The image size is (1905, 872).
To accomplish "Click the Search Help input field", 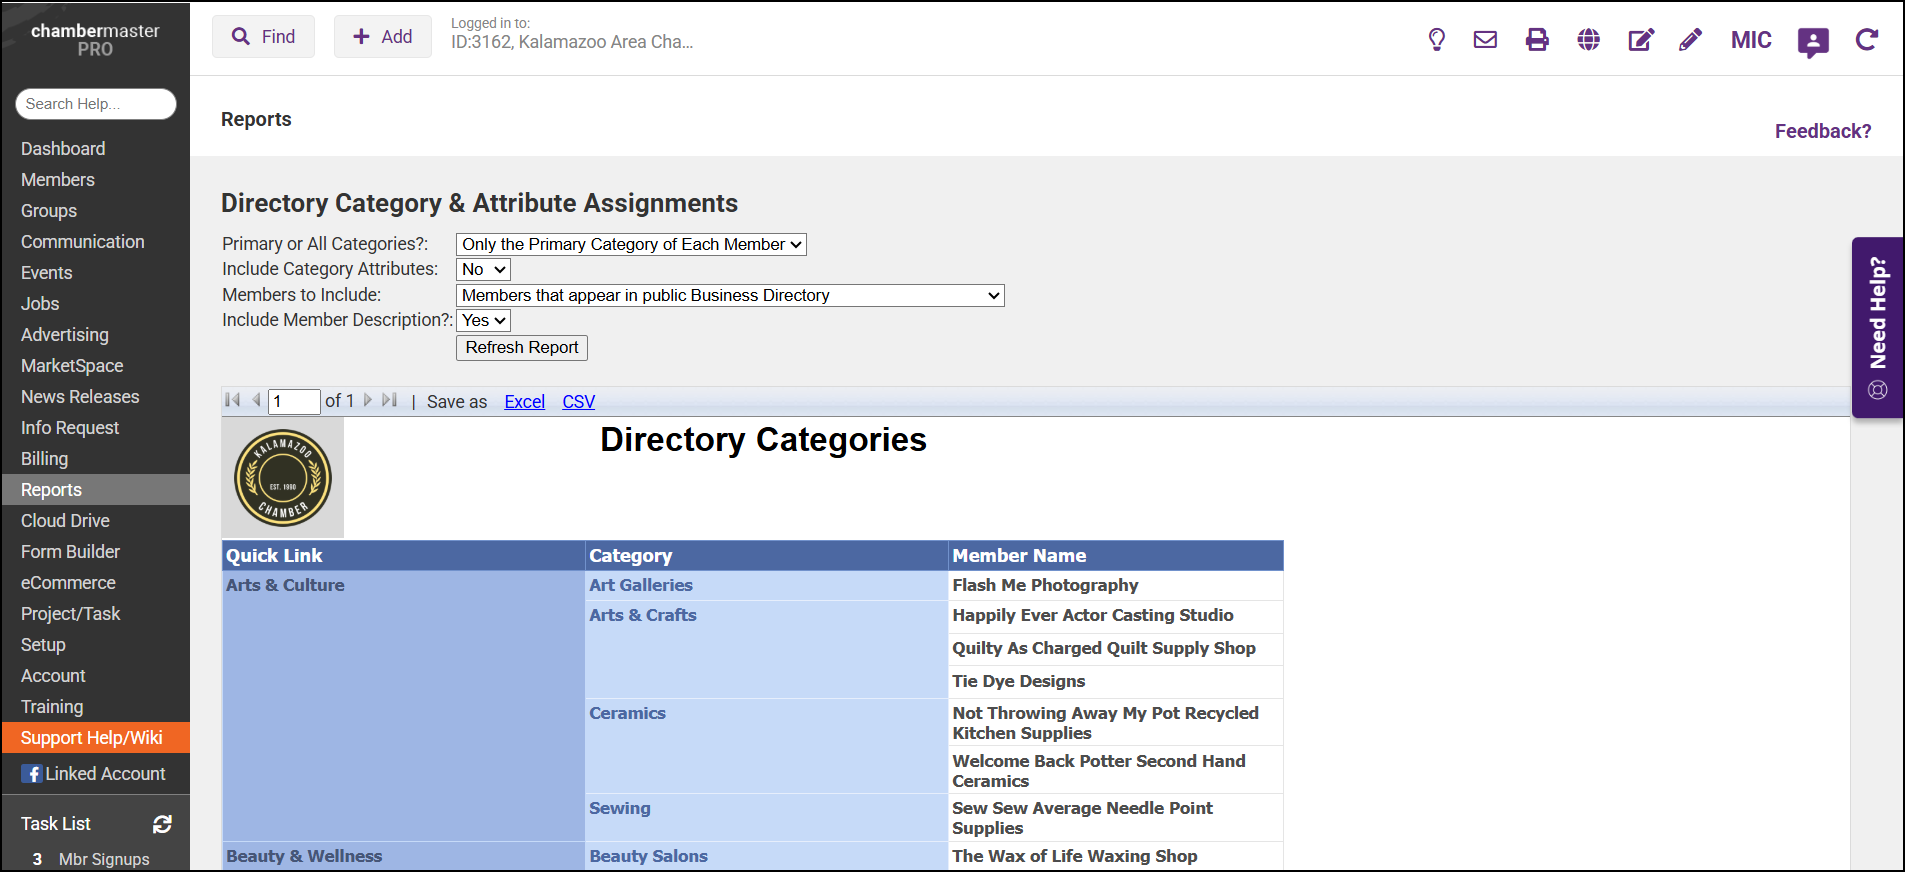I will click(x=96, y=104).
